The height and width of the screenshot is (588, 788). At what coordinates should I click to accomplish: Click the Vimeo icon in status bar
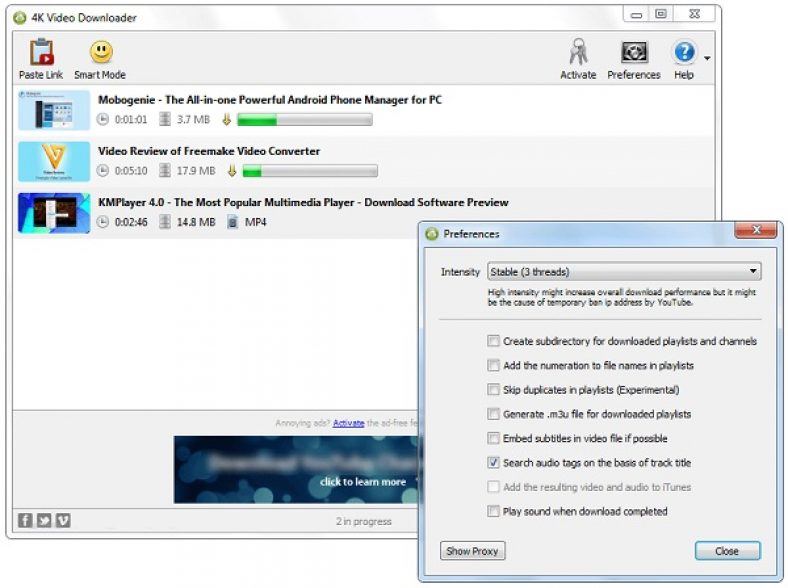coord(63,520)
